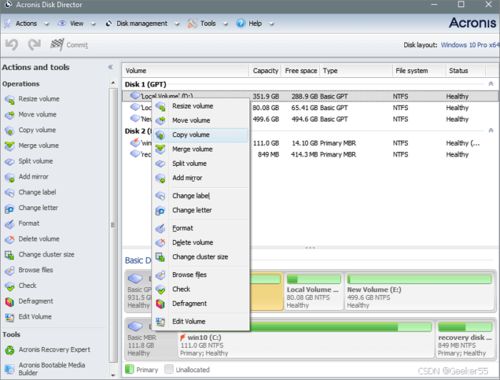Click Add mirror icon in left panel

(10, 177)
